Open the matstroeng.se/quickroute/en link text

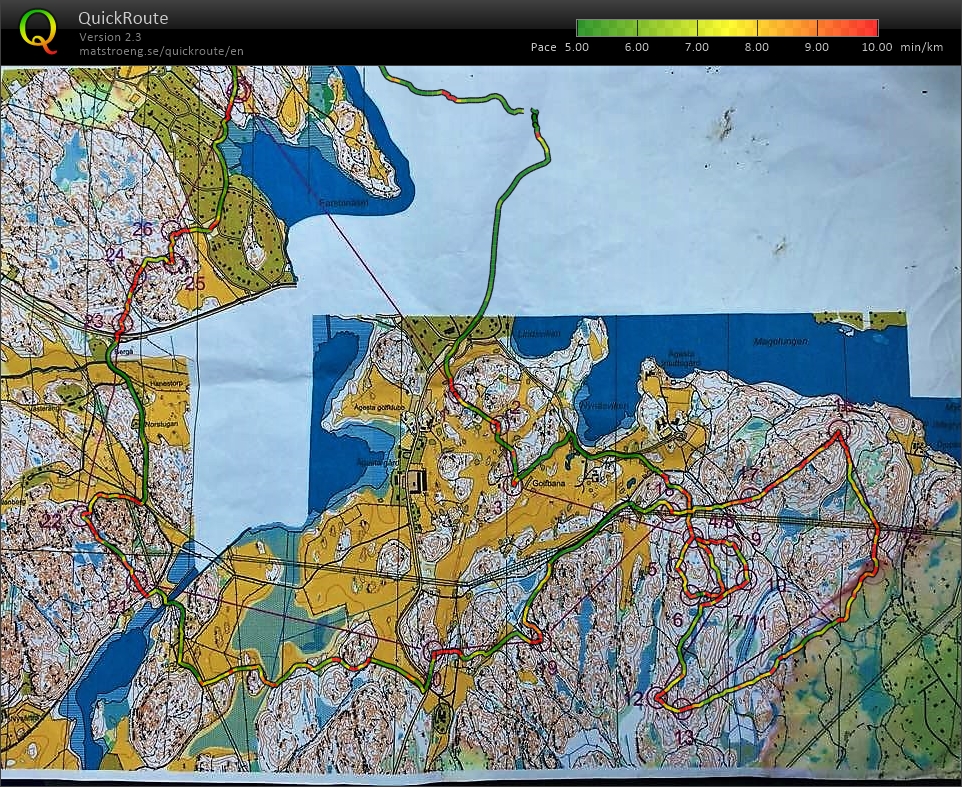(161, 51)
